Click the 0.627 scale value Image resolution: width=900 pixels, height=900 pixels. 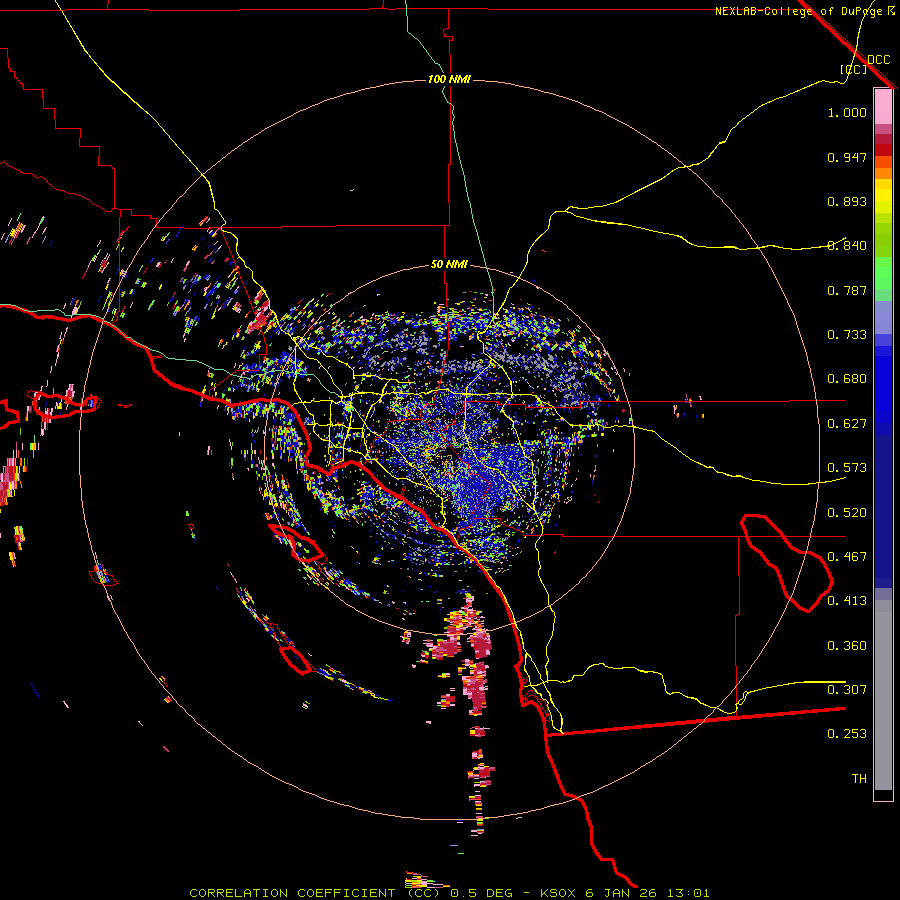click(847, 424)
